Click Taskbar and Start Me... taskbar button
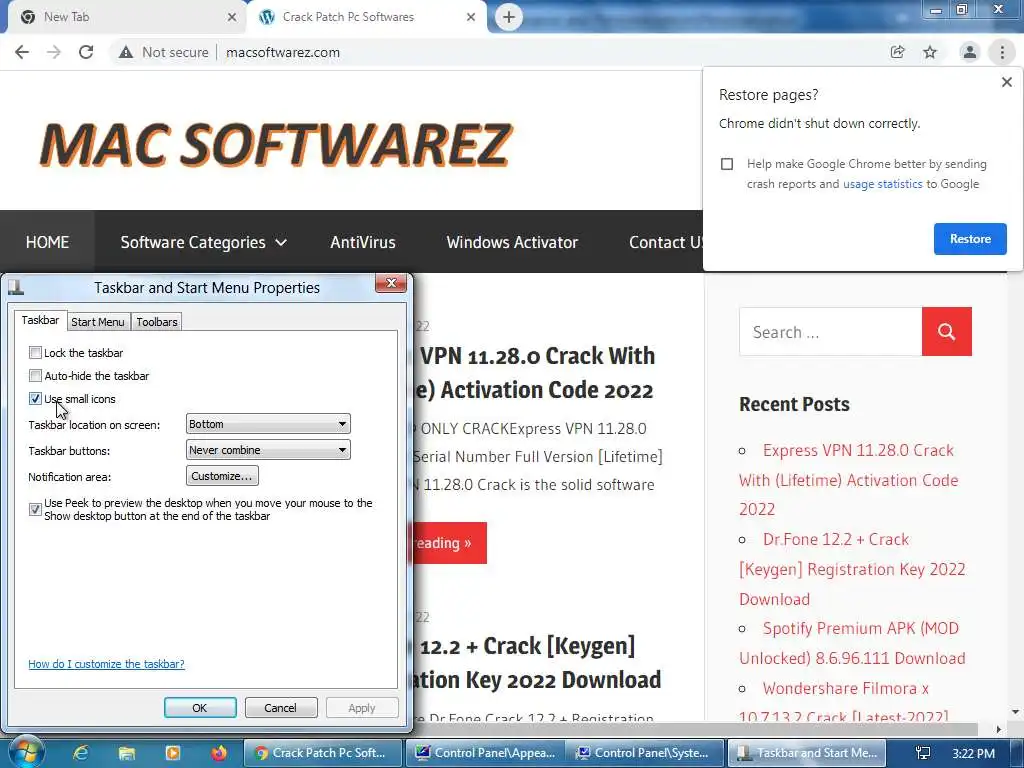The height and width of the screenshot is (768, 1024). click(x=807, y=753)
